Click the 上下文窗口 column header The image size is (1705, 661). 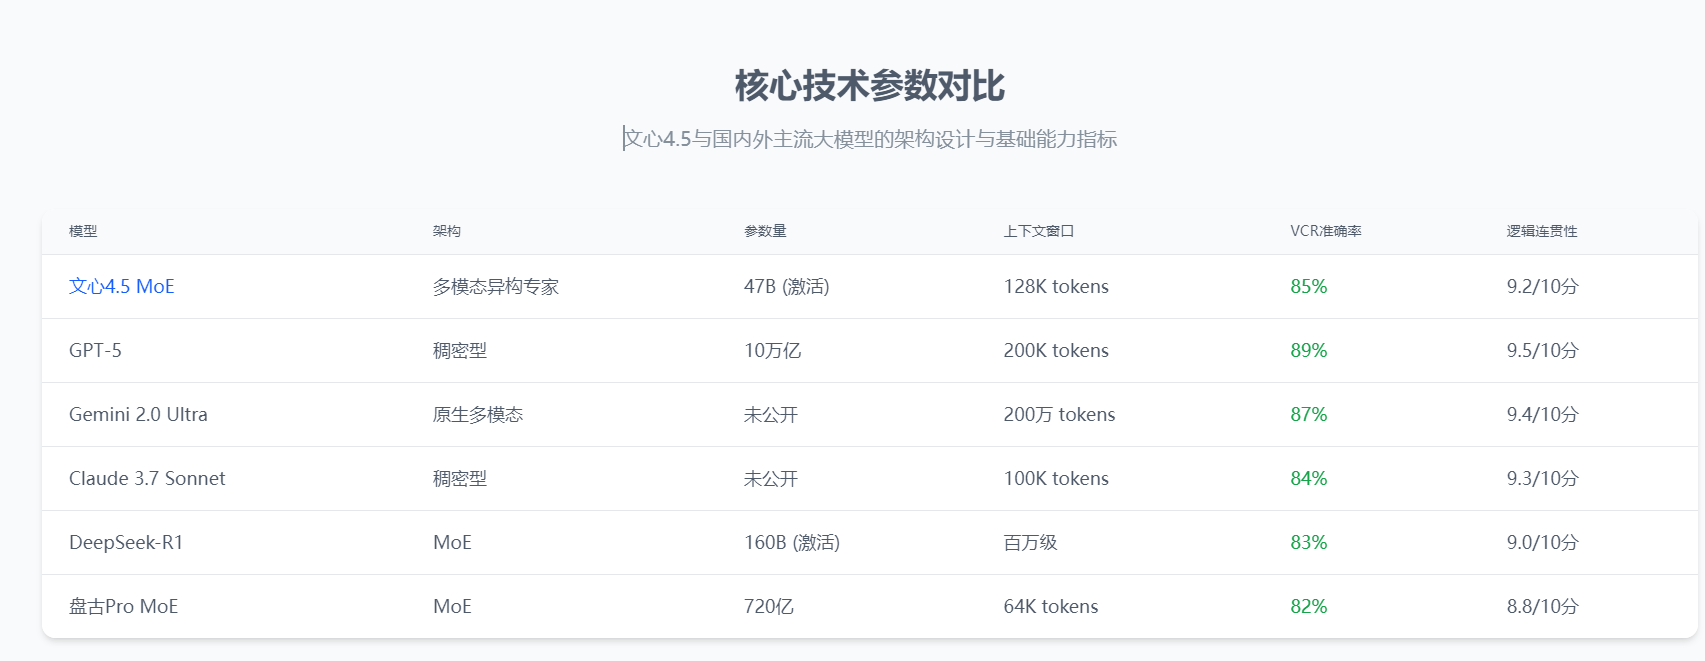click(x=1039, y=231)
